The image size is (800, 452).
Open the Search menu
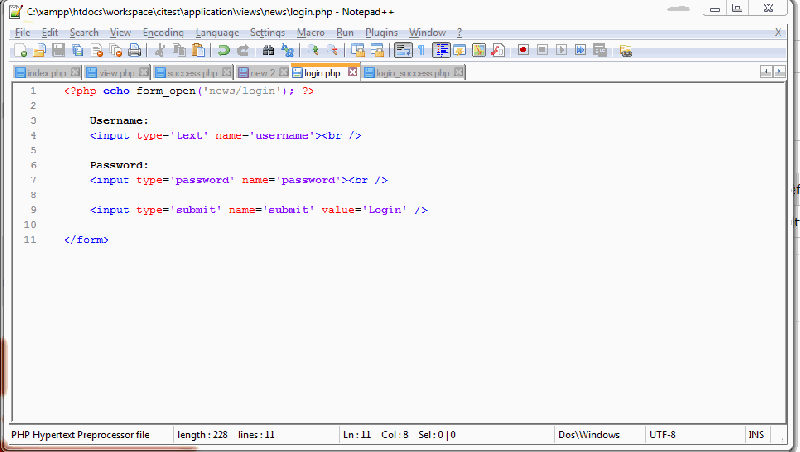pos(84,33)
